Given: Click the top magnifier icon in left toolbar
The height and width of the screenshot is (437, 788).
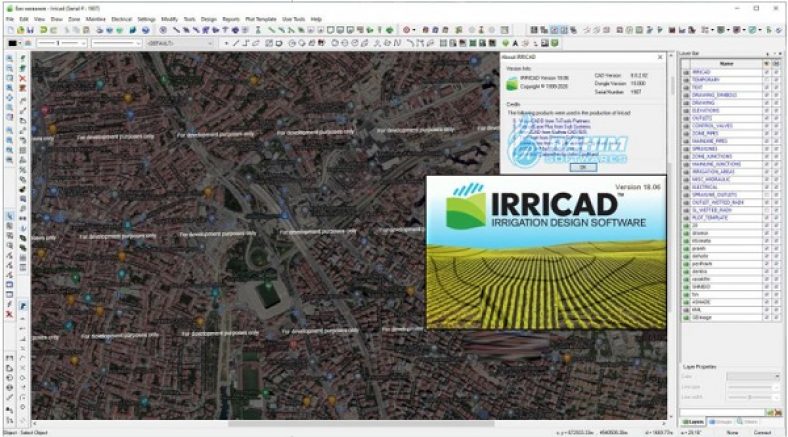Looking at the screenshot, I should [10, 59].
